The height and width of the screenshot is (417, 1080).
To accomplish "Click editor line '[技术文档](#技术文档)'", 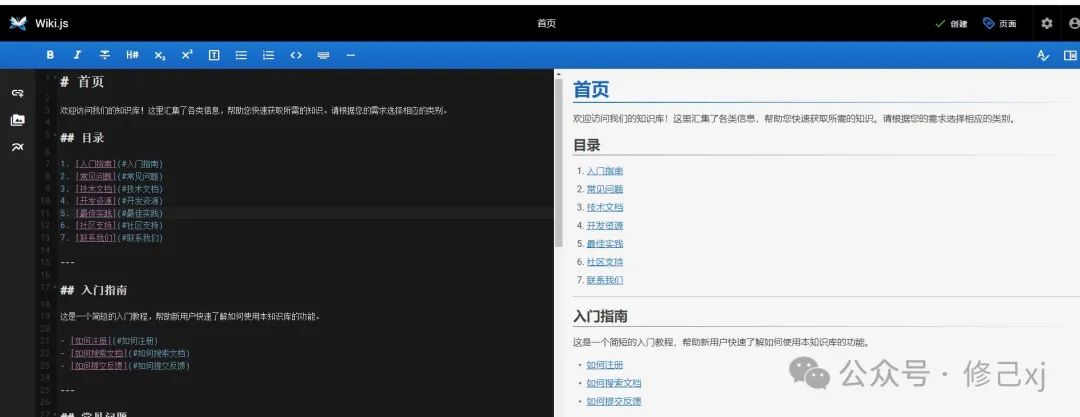I will [118, 189].
